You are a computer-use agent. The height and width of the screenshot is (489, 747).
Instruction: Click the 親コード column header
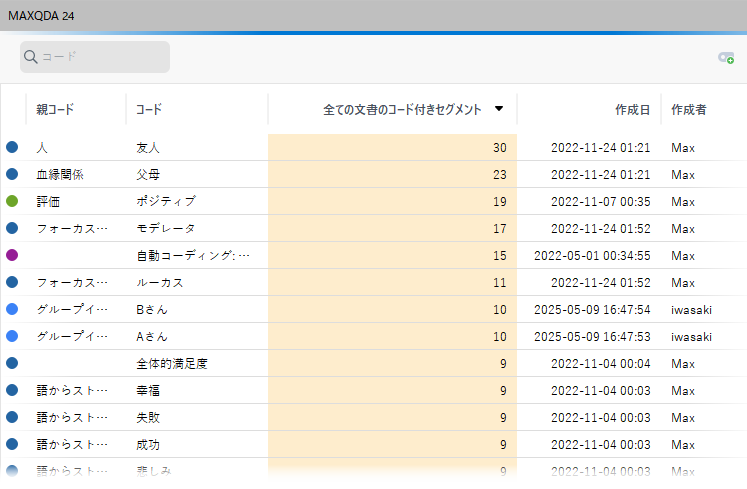[x=55, y=109]
